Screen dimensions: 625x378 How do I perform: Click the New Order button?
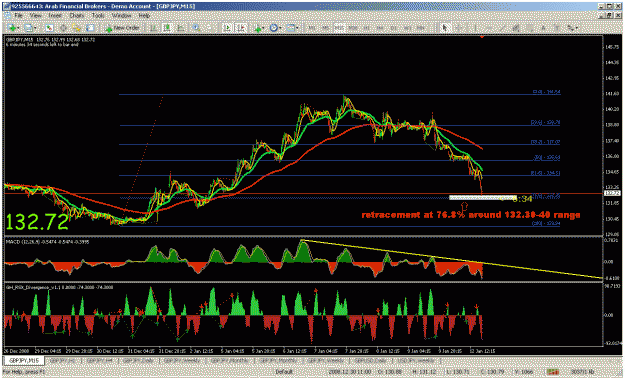122,28
